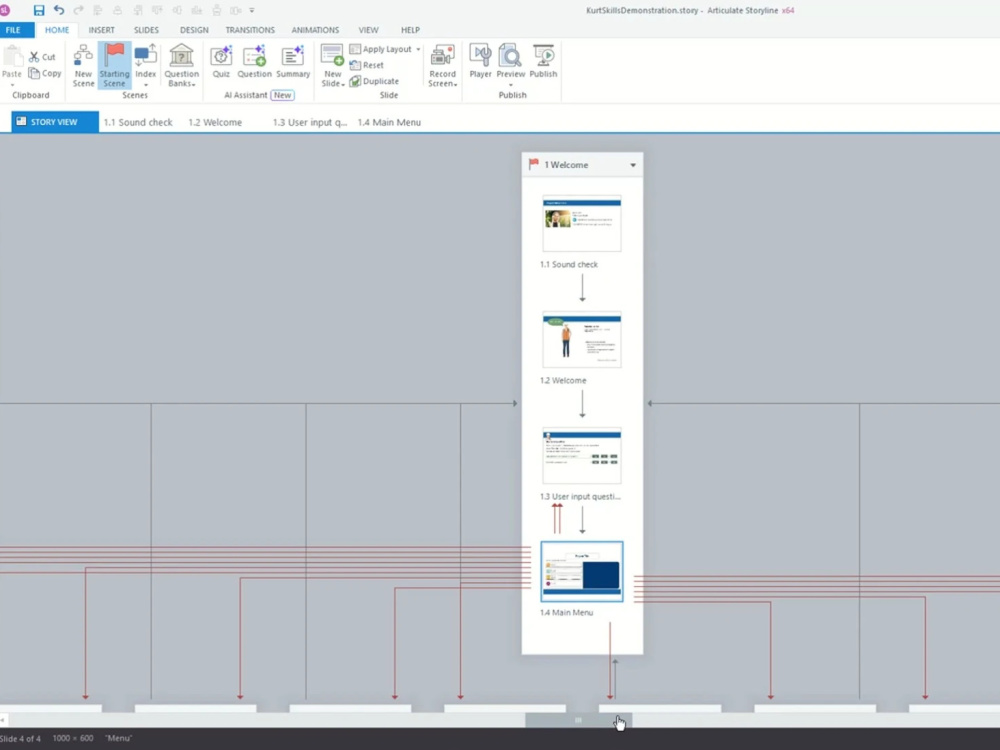Click the Slide 4 of 4 status text
This screenshot has width=1000, height=750.
20,739
